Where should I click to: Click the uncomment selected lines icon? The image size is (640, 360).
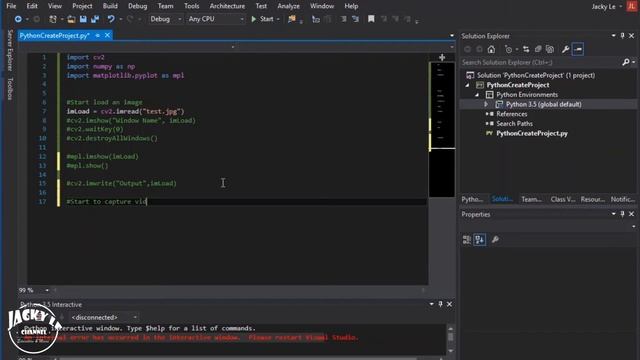click(x=356, y=19)
